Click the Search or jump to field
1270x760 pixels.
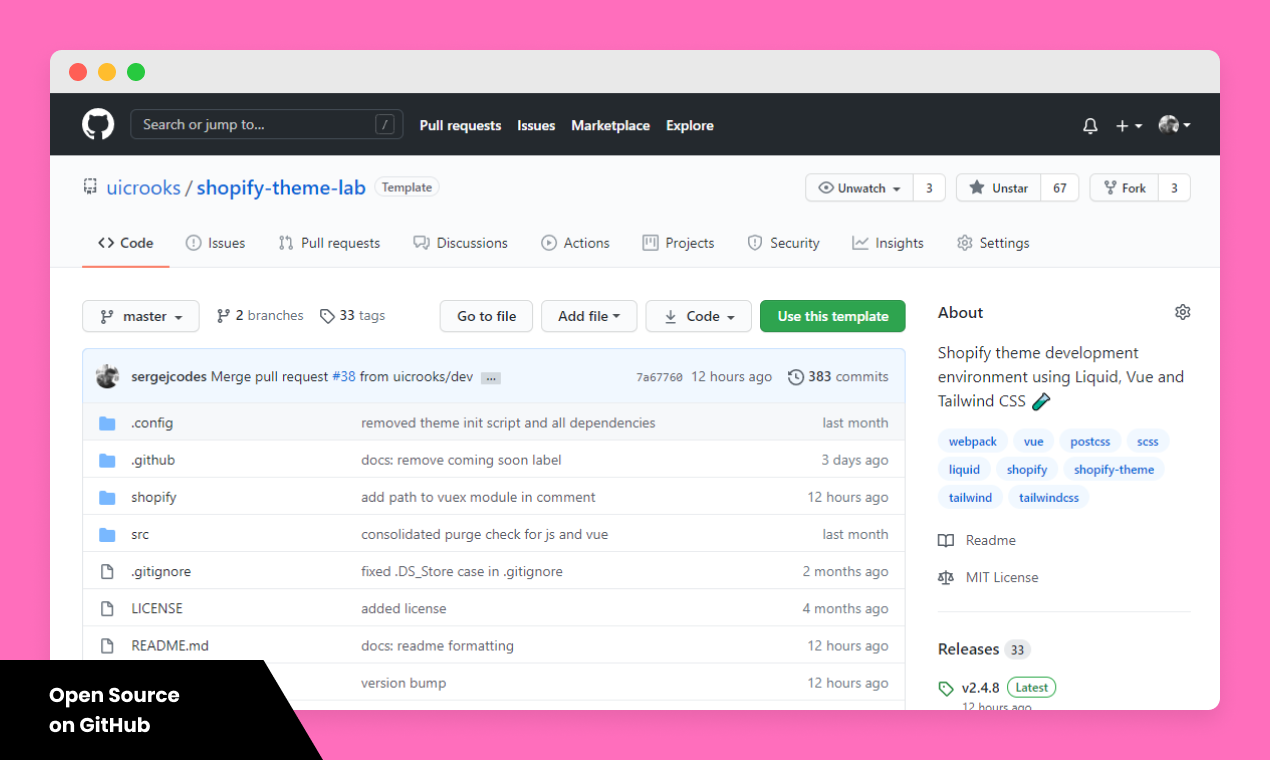coord(260,124)
